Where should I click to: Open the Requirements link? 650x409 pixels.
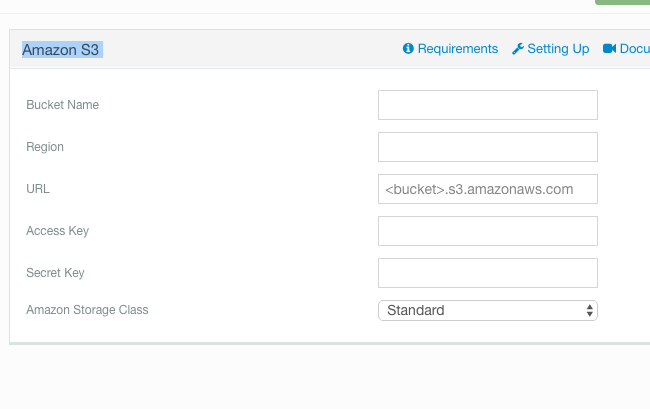pyautogui.click(x=458, y=49)
